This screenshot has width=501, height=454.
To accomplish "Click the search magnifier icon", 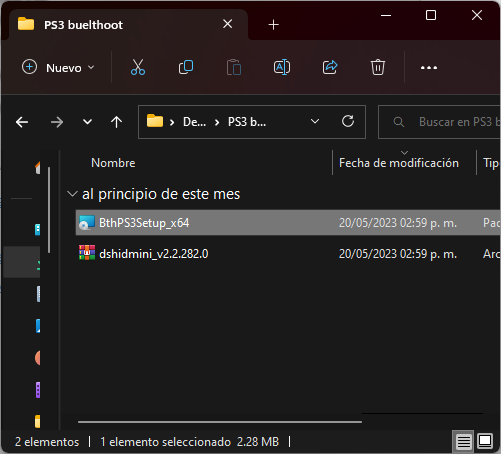I will click(x=399, y=122).
